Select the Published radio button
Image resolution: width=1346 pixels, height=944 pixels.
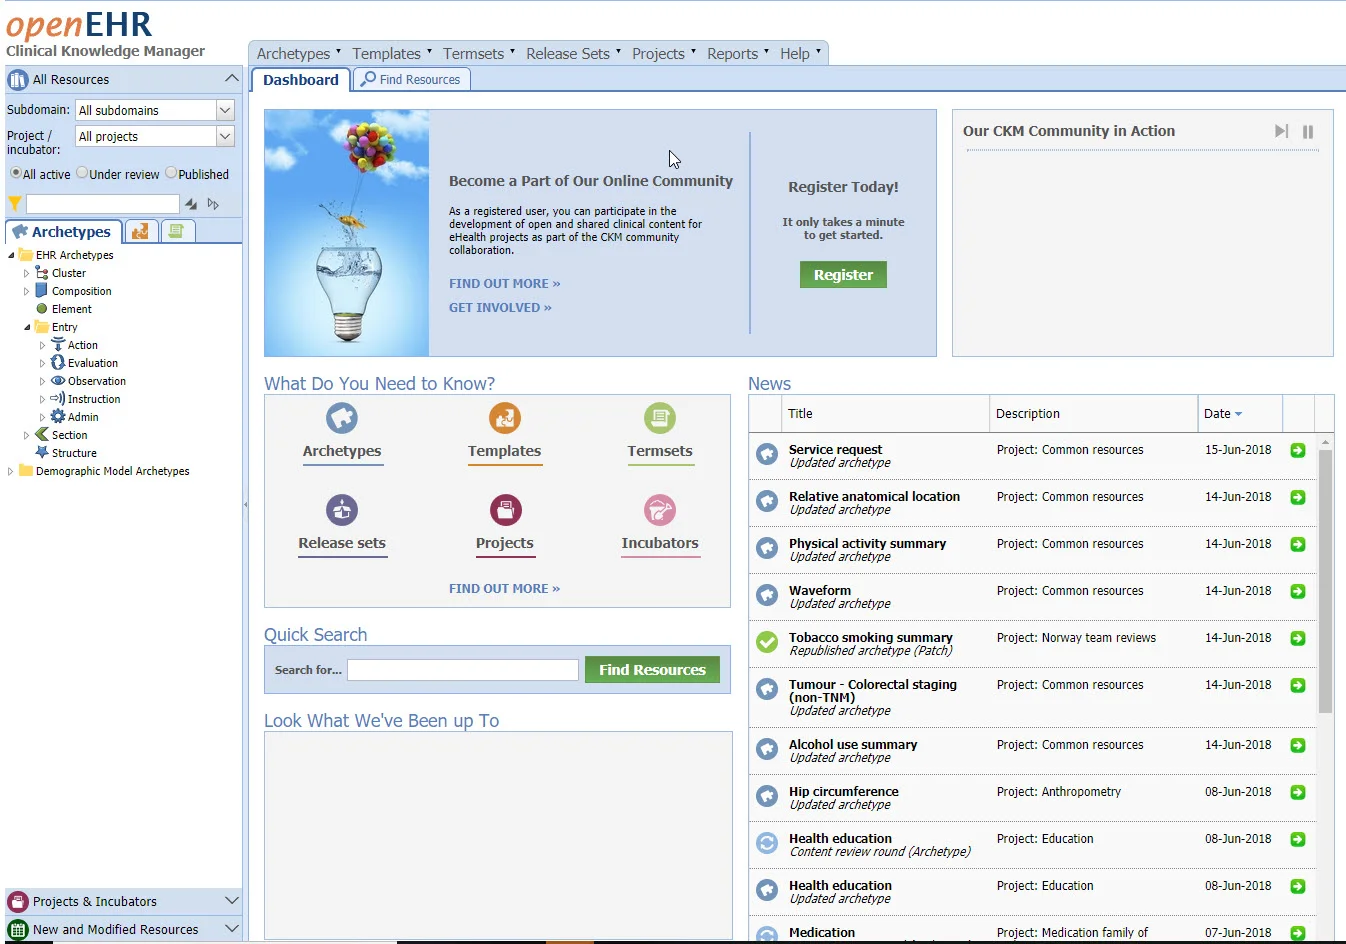[x=171, y=173]
